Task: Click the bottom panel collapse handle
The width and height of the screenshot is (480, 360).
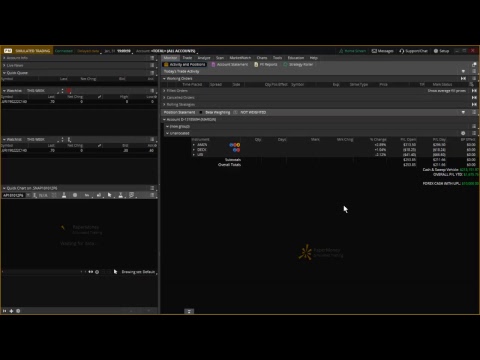Action: pyautogui.click(x=189, y=311)
